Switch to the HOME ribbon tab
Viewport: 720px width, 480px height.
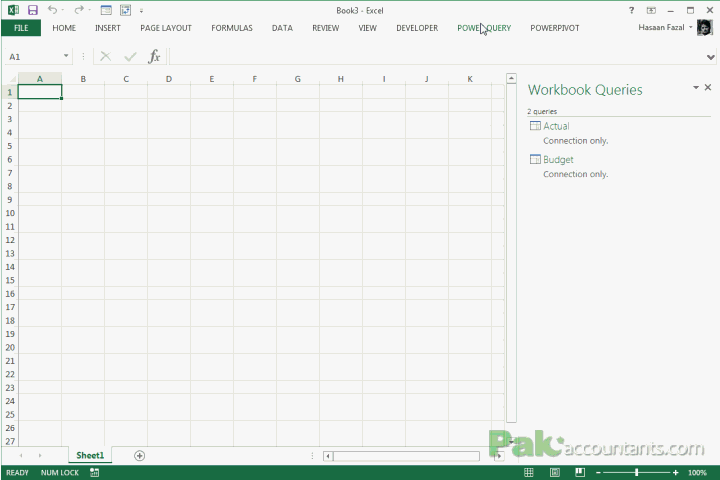(x=64, y=28)
